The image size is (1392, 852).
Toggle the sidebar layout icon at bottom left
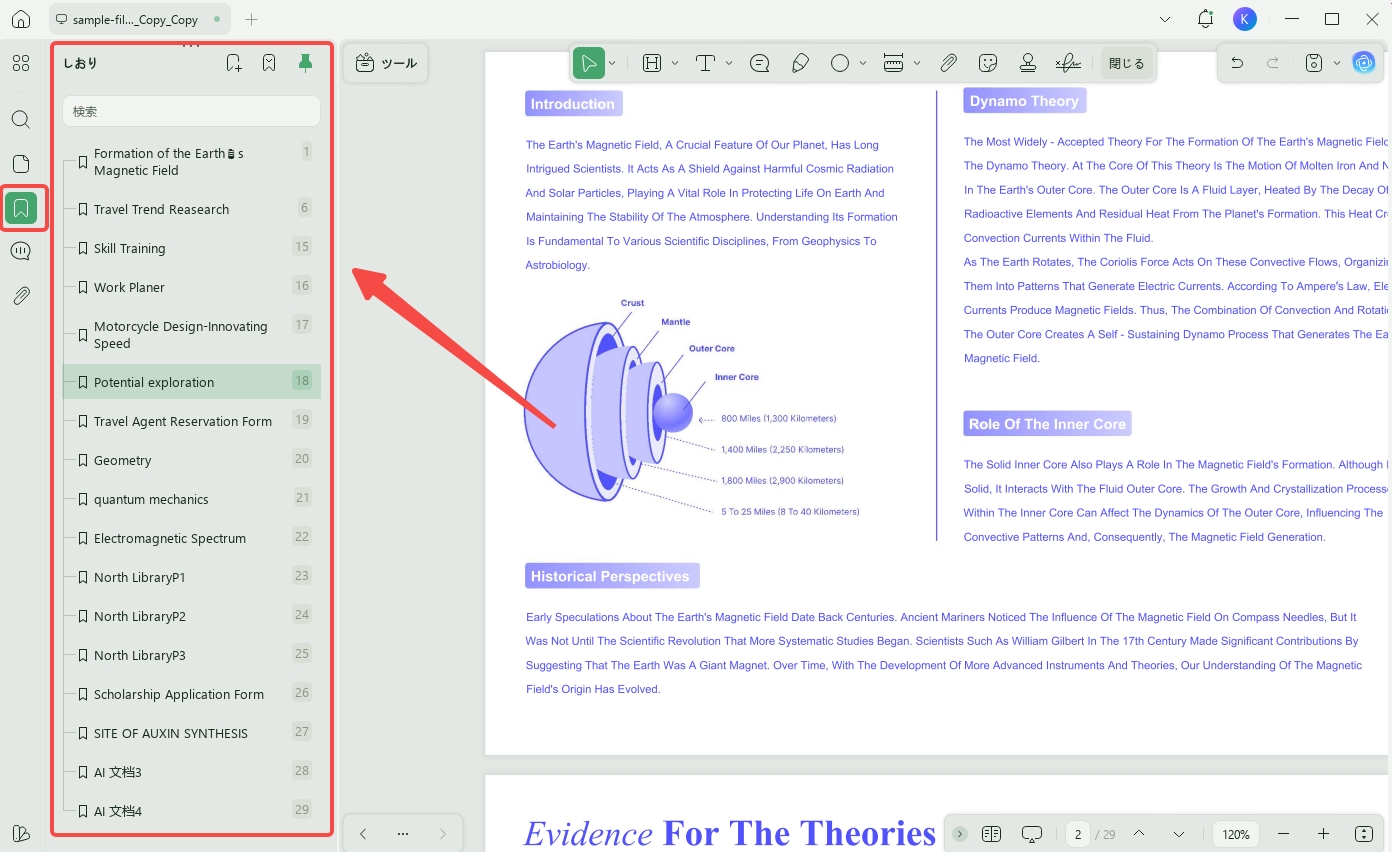[21, 834]
